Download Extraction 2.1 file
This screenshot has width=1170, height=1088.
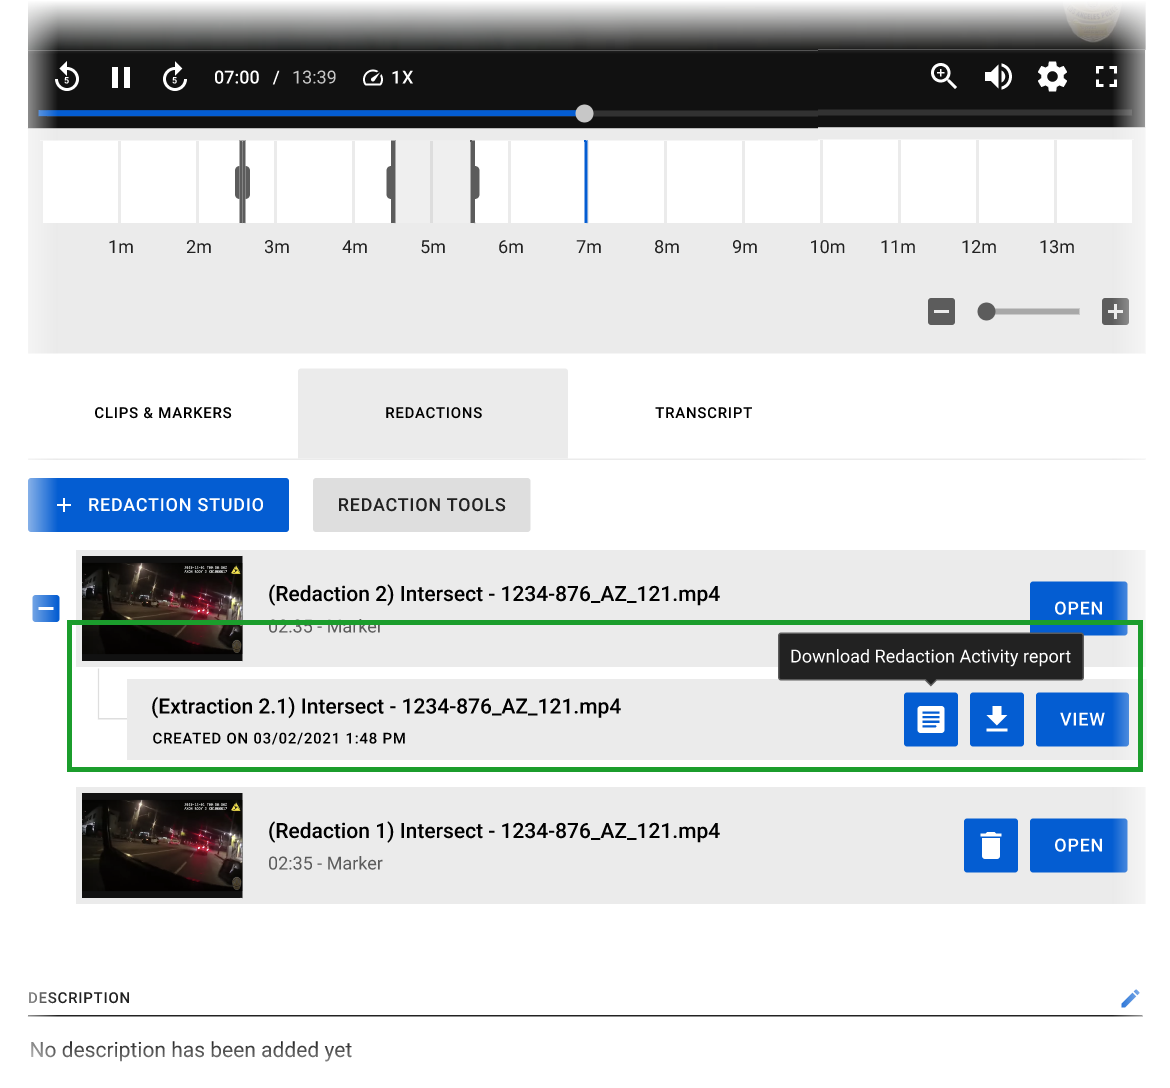pyautogui.click(x=996, y=719)
